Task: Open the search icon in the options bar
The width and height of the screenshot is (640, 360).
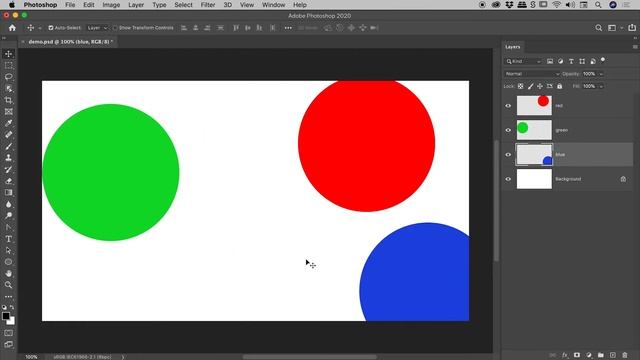Action: pyautogui.click(x=598, y=28)
